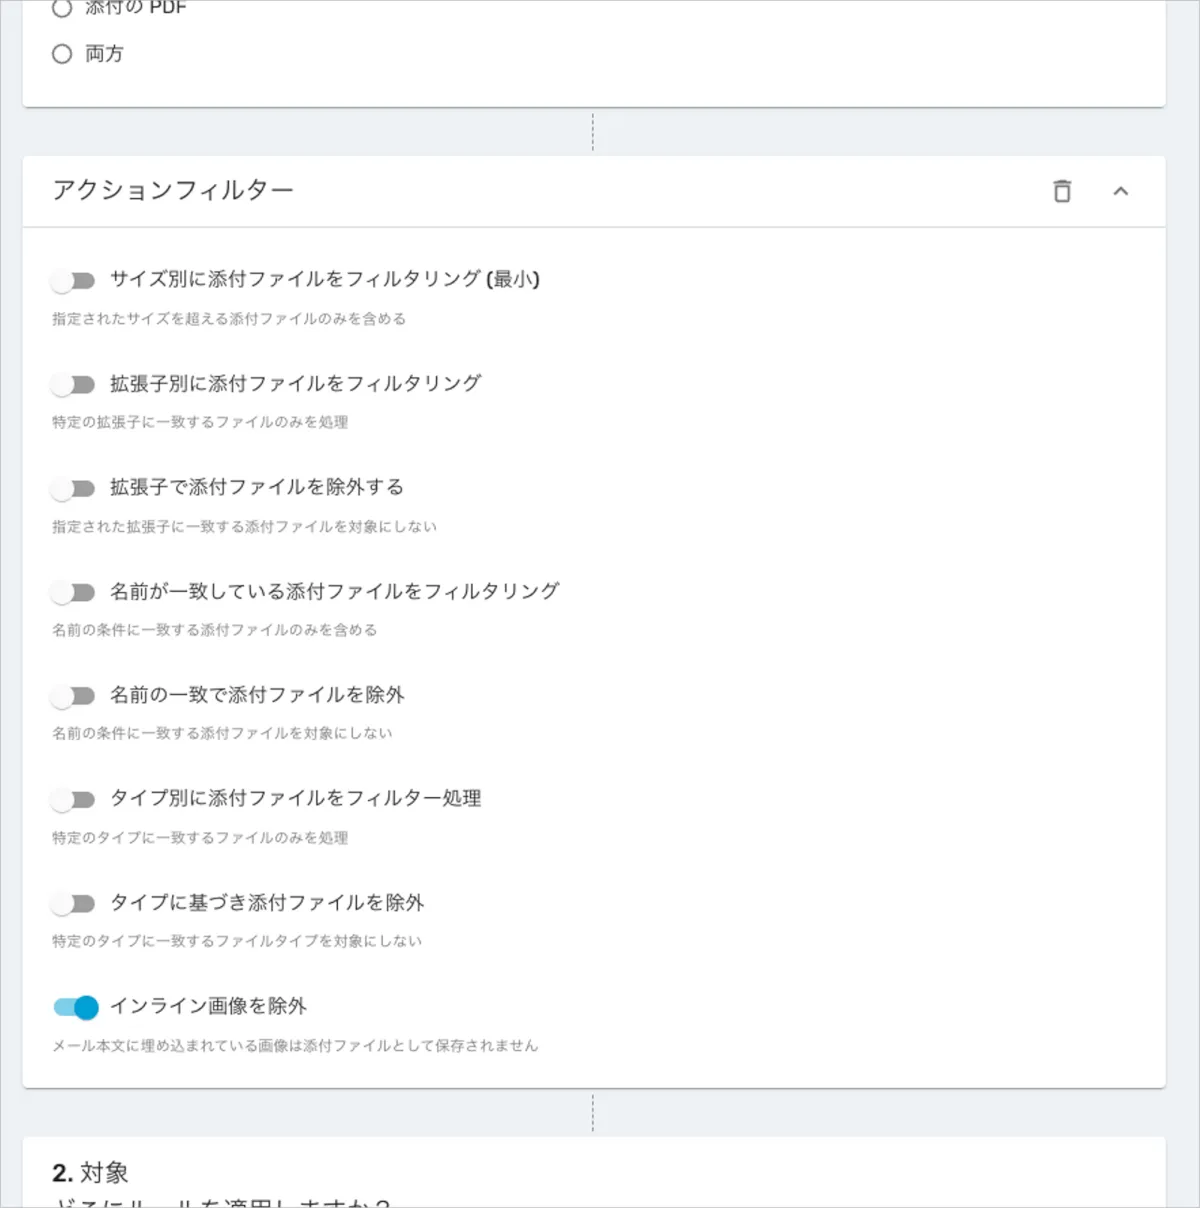Turn on the 拡張子別に添付ファイルをフィルタリング switch

(x=73, y=384)
